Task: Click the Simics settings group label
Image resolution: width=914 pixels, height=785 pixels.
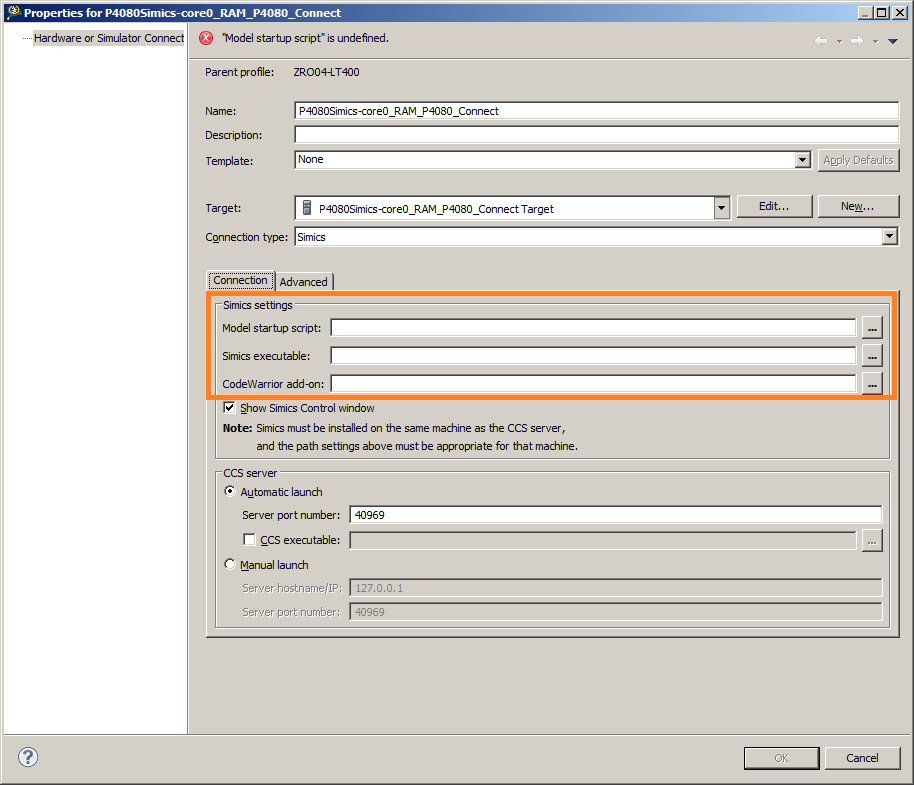Action: (258, 305)
